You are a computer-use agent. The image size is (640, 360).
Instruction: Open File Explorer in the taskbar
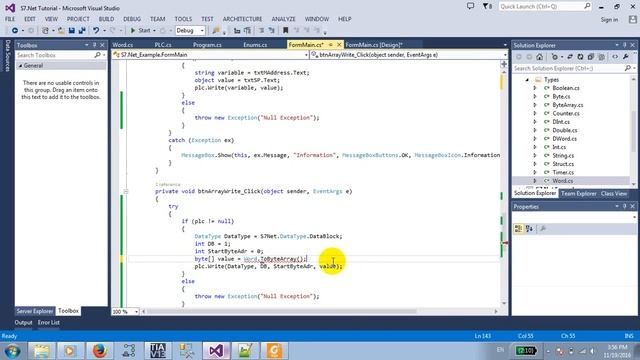(x=41, y=351)
